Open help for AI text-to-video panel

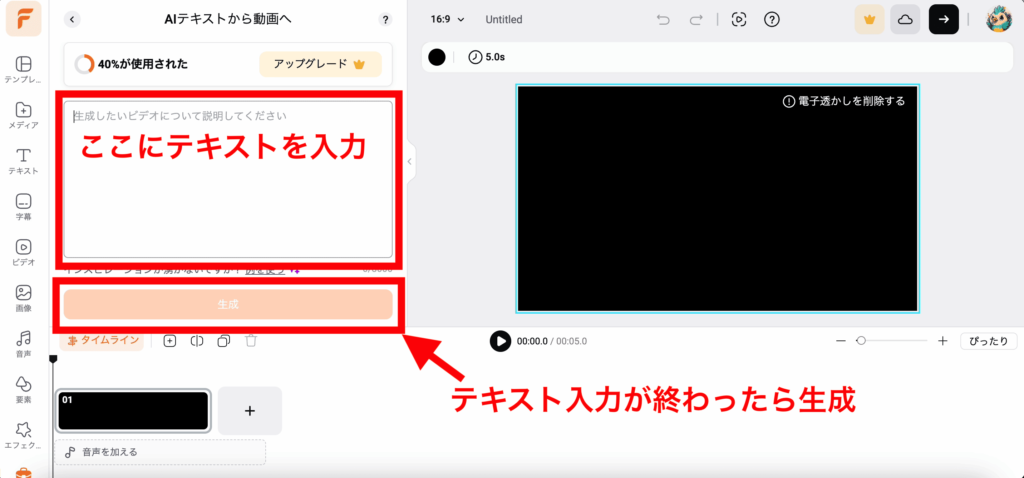(x=385, y=20)
